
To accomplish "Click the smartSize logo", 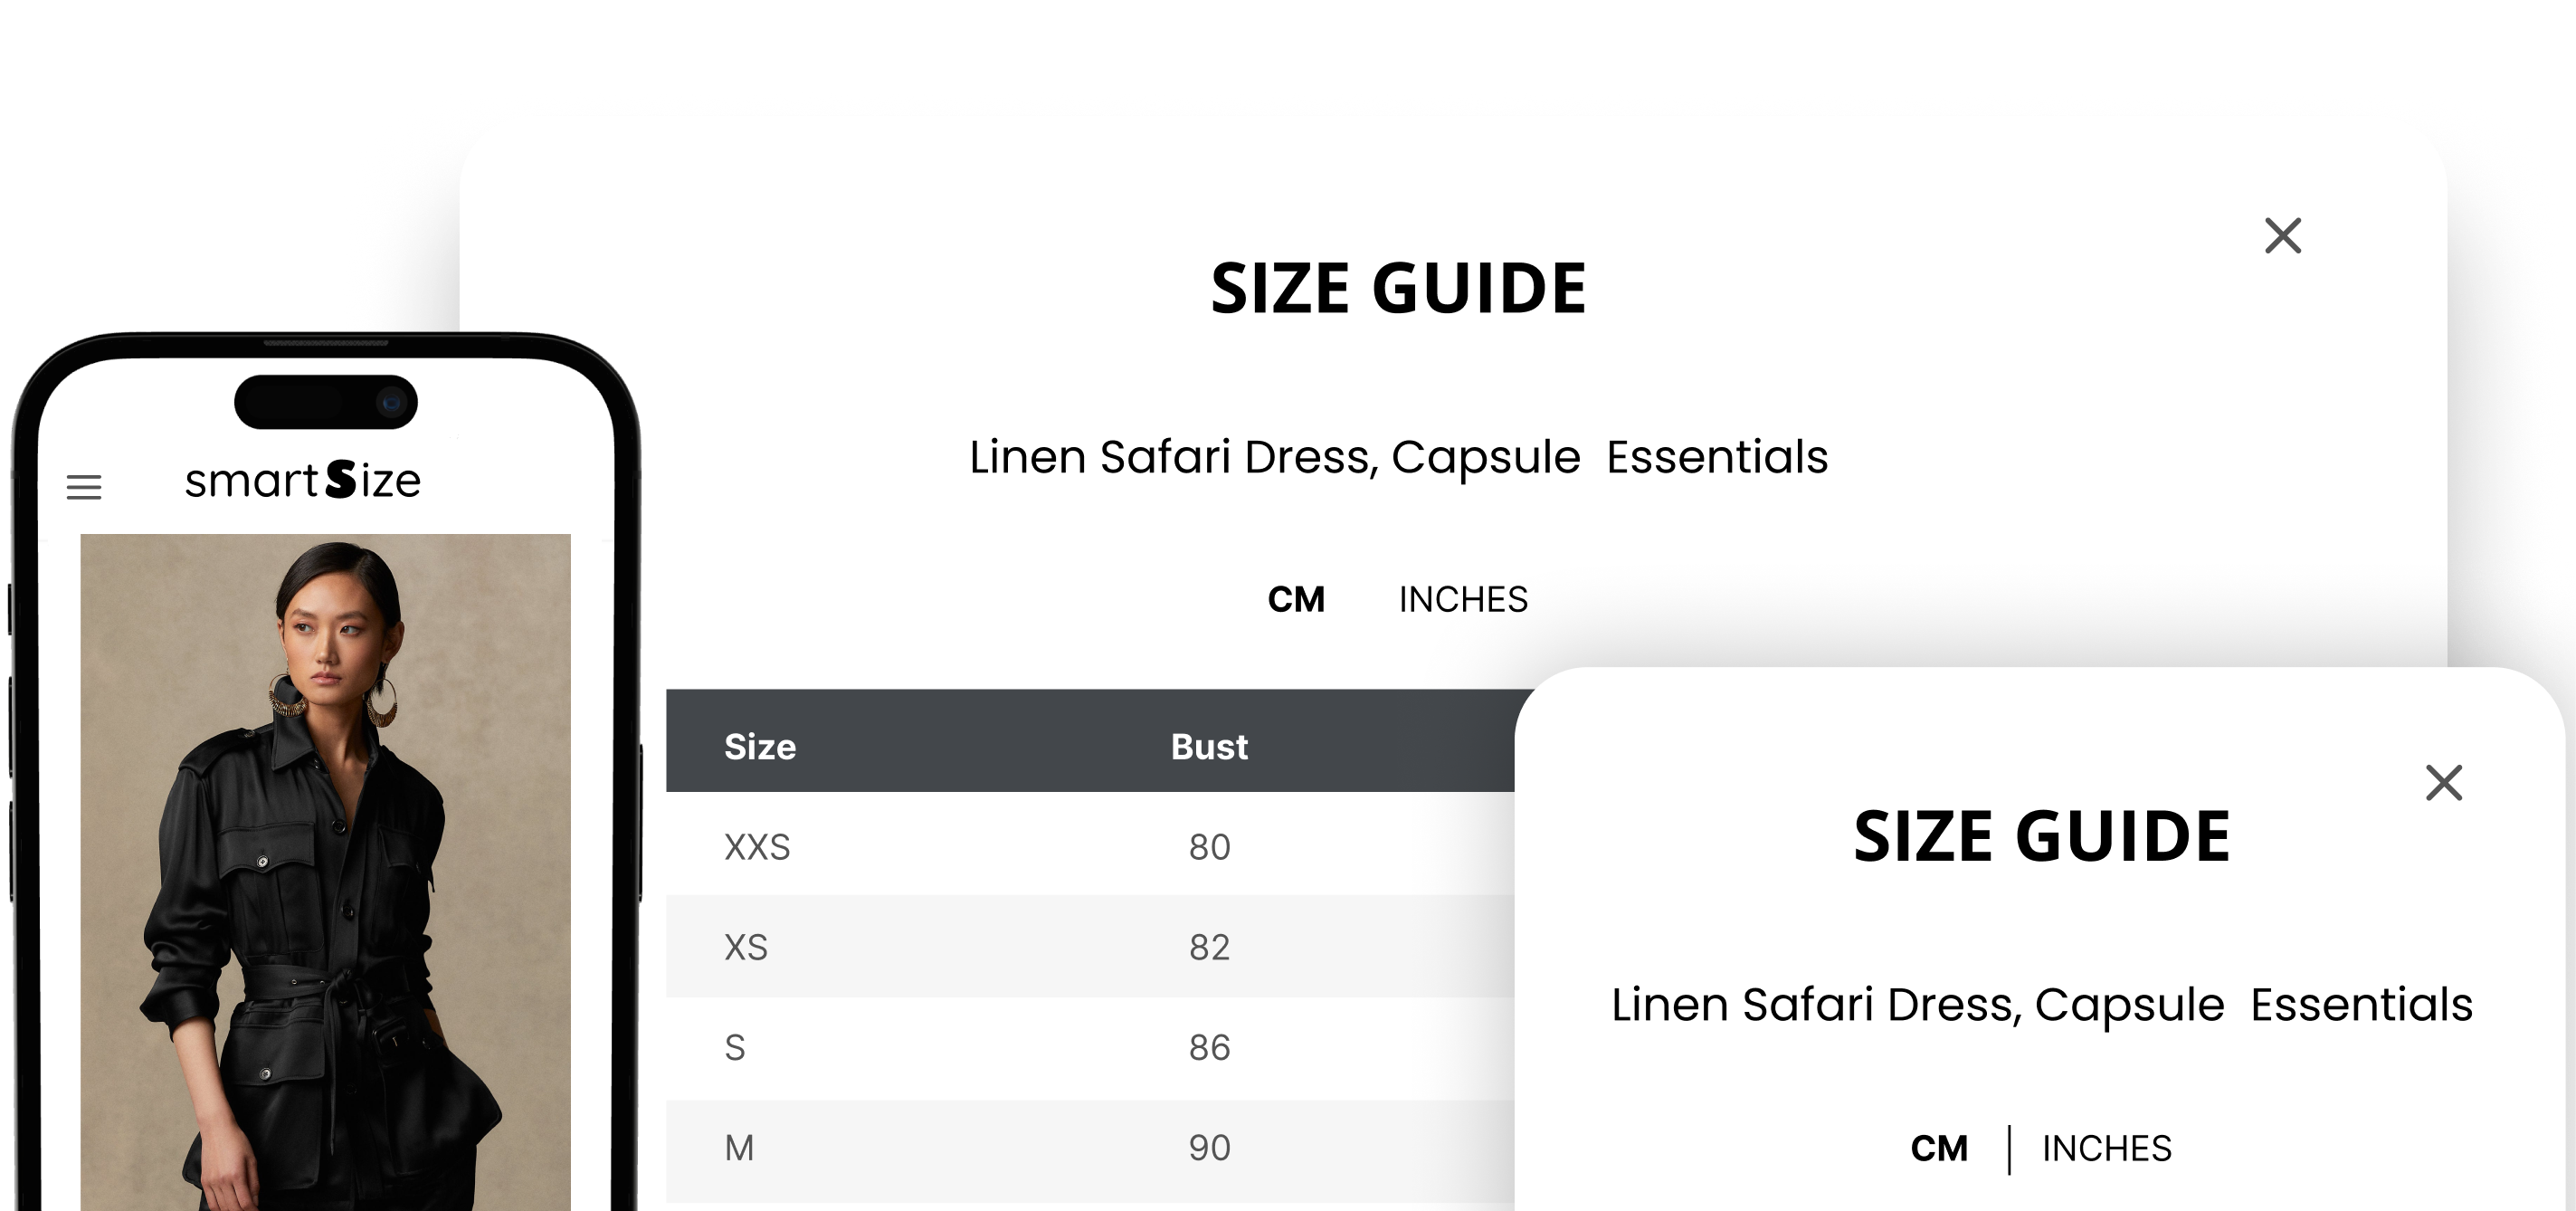I will (x=303, y=481).
